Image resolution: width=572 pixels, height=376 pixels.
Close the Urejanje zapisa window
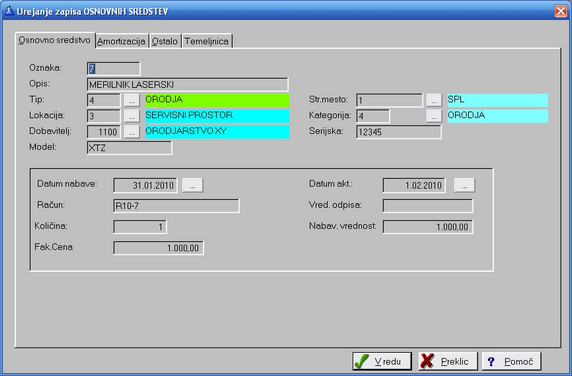pos(561,11)
